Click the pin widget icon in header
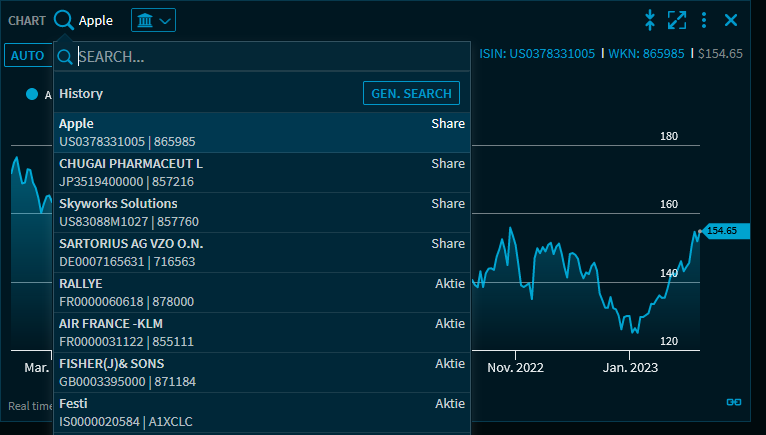766x435 pixels. click(x=650, y=20)
